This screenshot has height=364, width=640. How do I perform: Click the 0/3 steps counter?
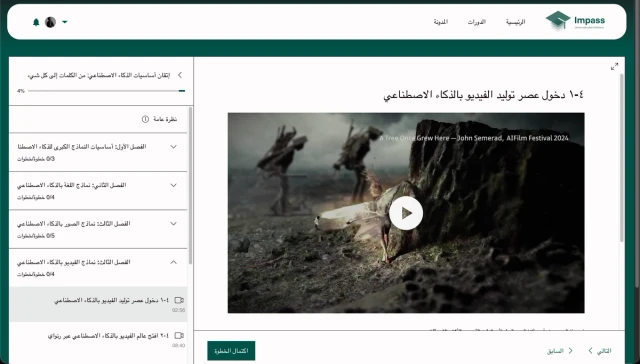(36, 159)
